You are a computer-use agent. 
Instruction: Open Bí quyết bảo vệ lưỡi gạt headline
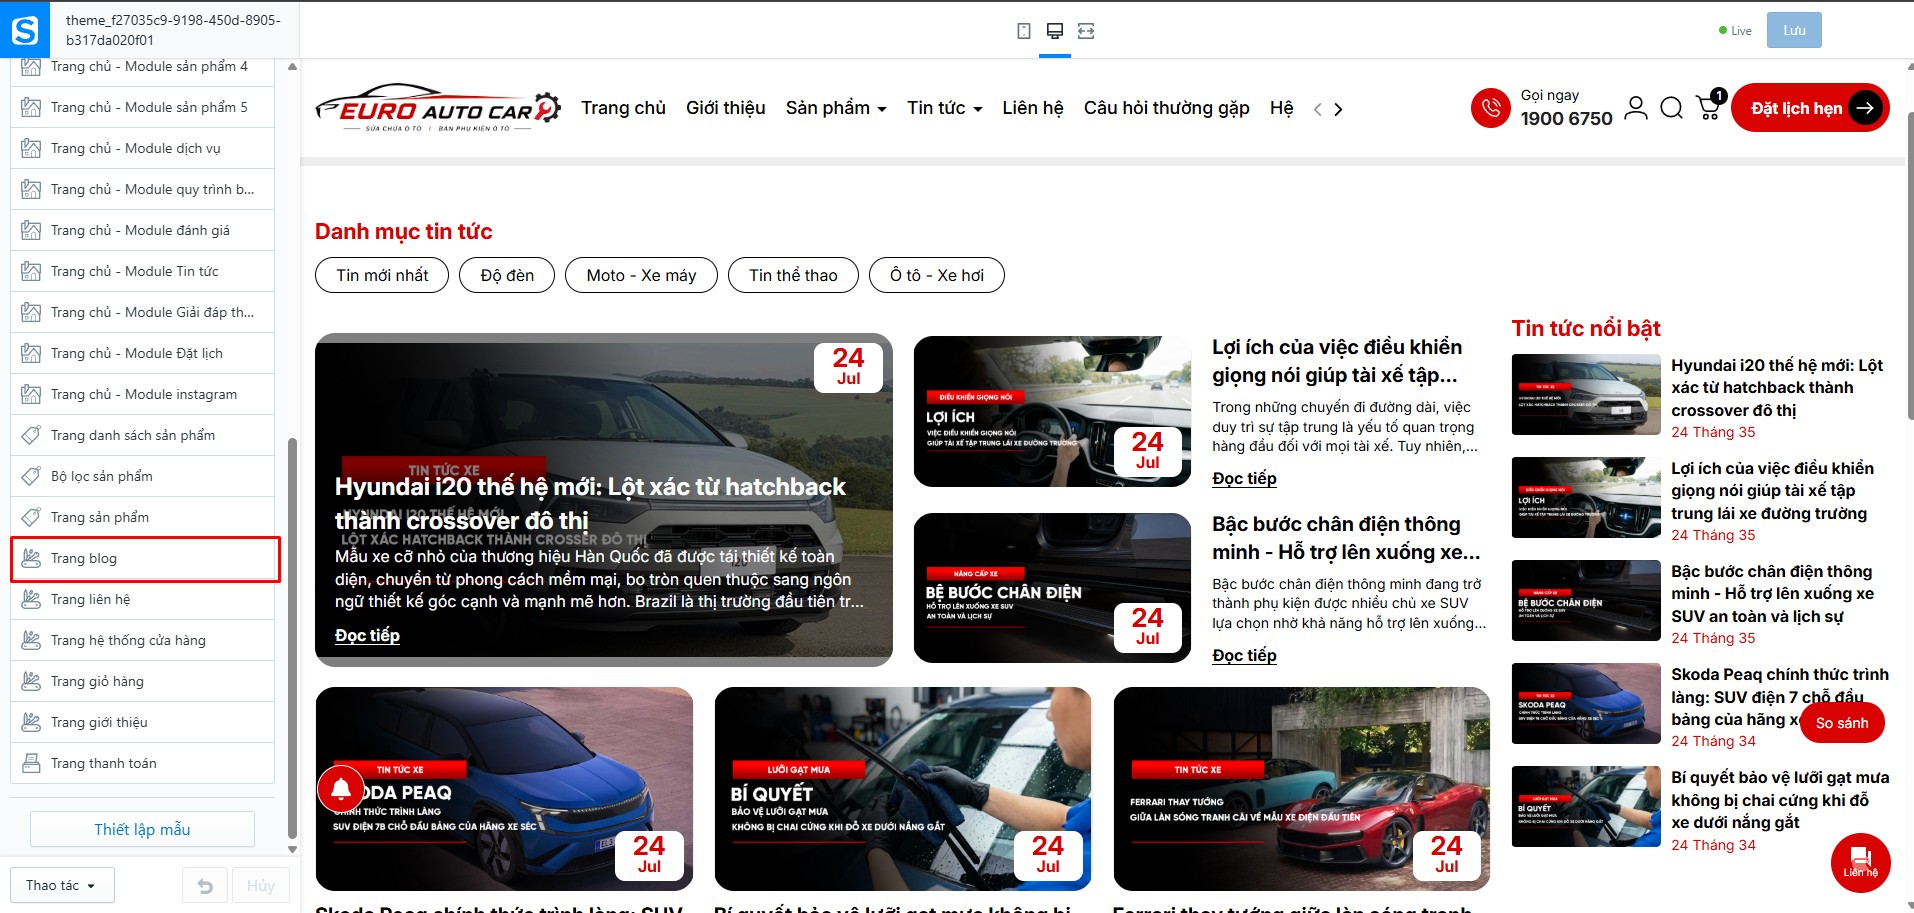point(1780,800)
